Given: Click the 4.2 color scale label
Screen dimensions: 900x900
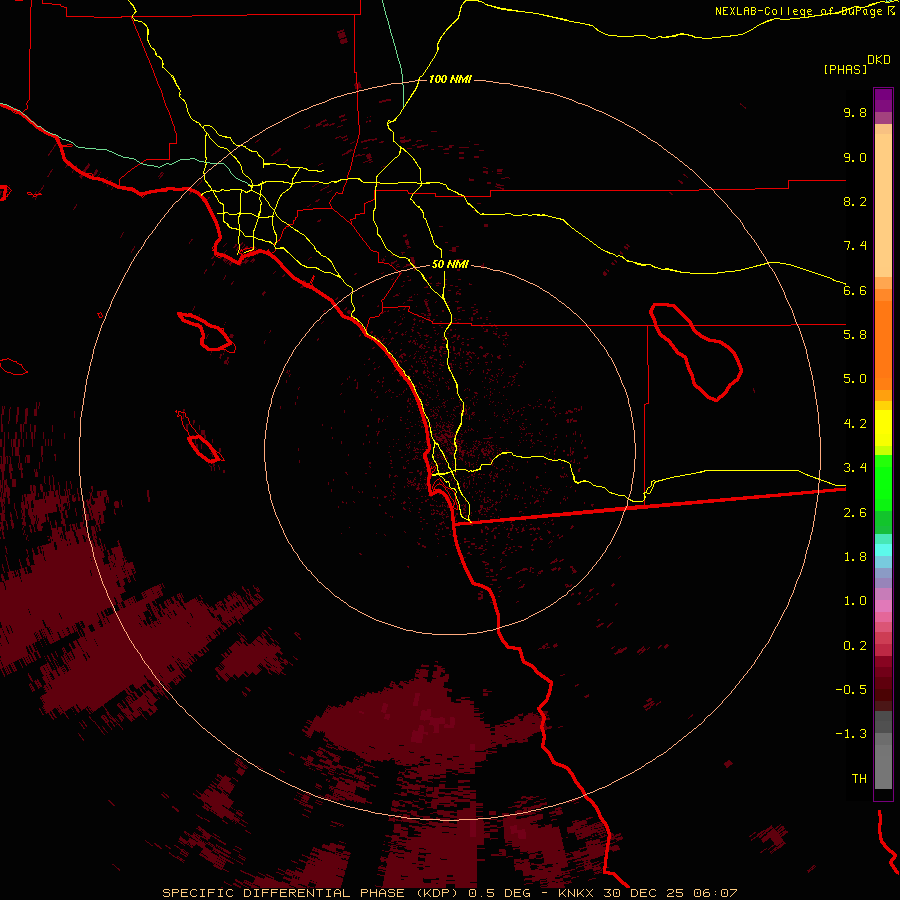Looking at the screenshot, I should point(855,424).
